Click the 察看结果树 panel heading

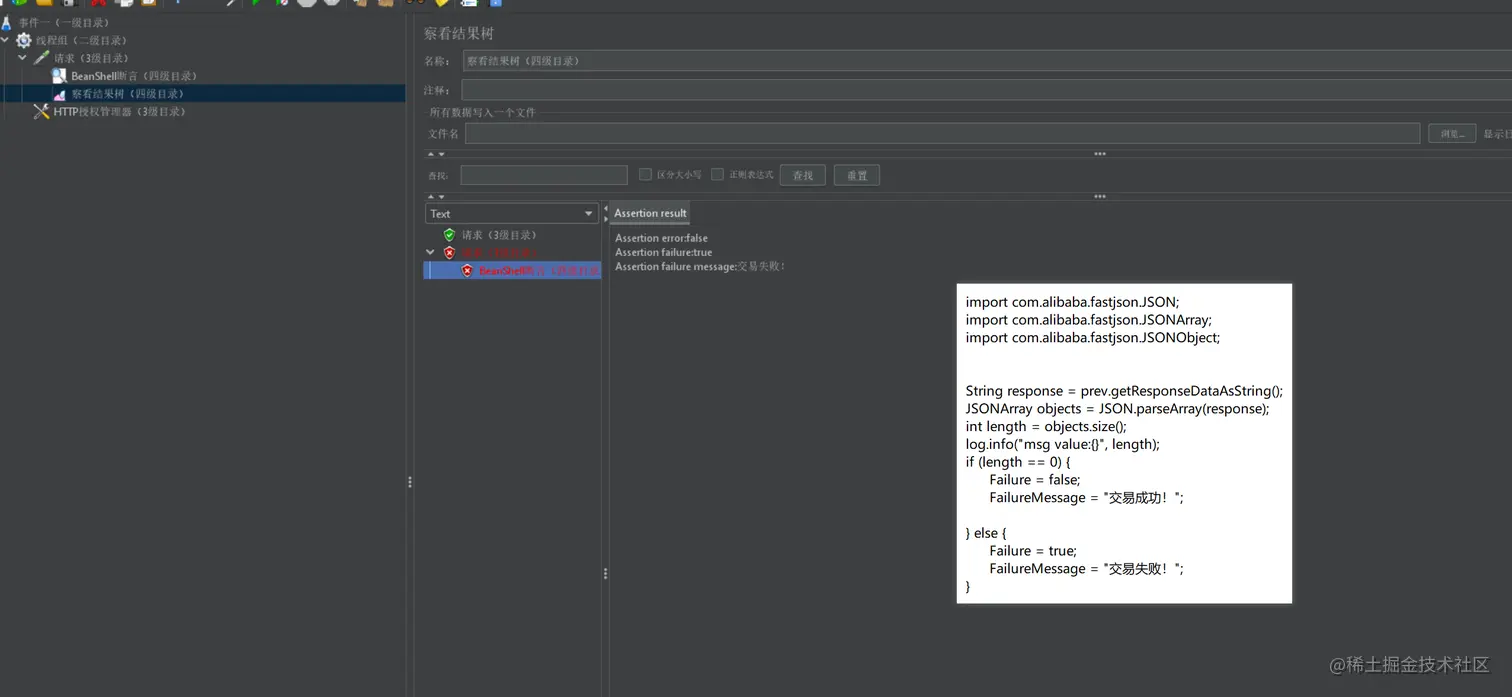459,33
